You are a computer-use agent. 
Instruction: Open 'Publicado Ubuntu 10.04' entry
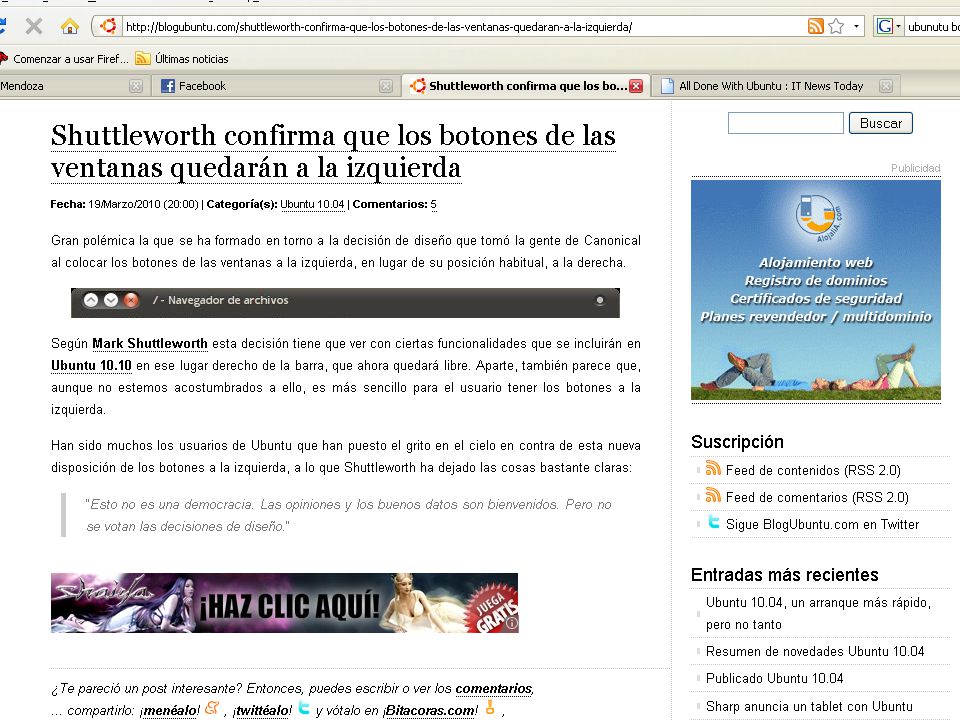(x=774, y=678)
